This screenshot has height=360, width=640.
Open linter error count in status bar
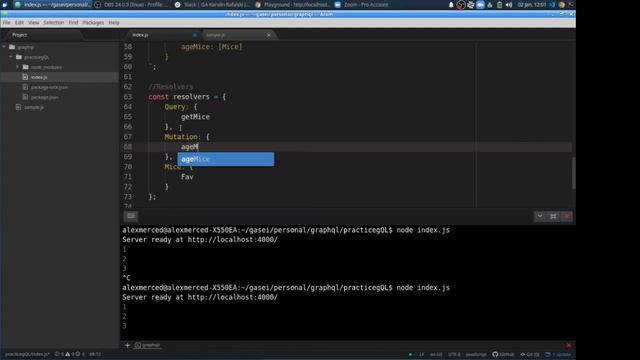(59, 354)
